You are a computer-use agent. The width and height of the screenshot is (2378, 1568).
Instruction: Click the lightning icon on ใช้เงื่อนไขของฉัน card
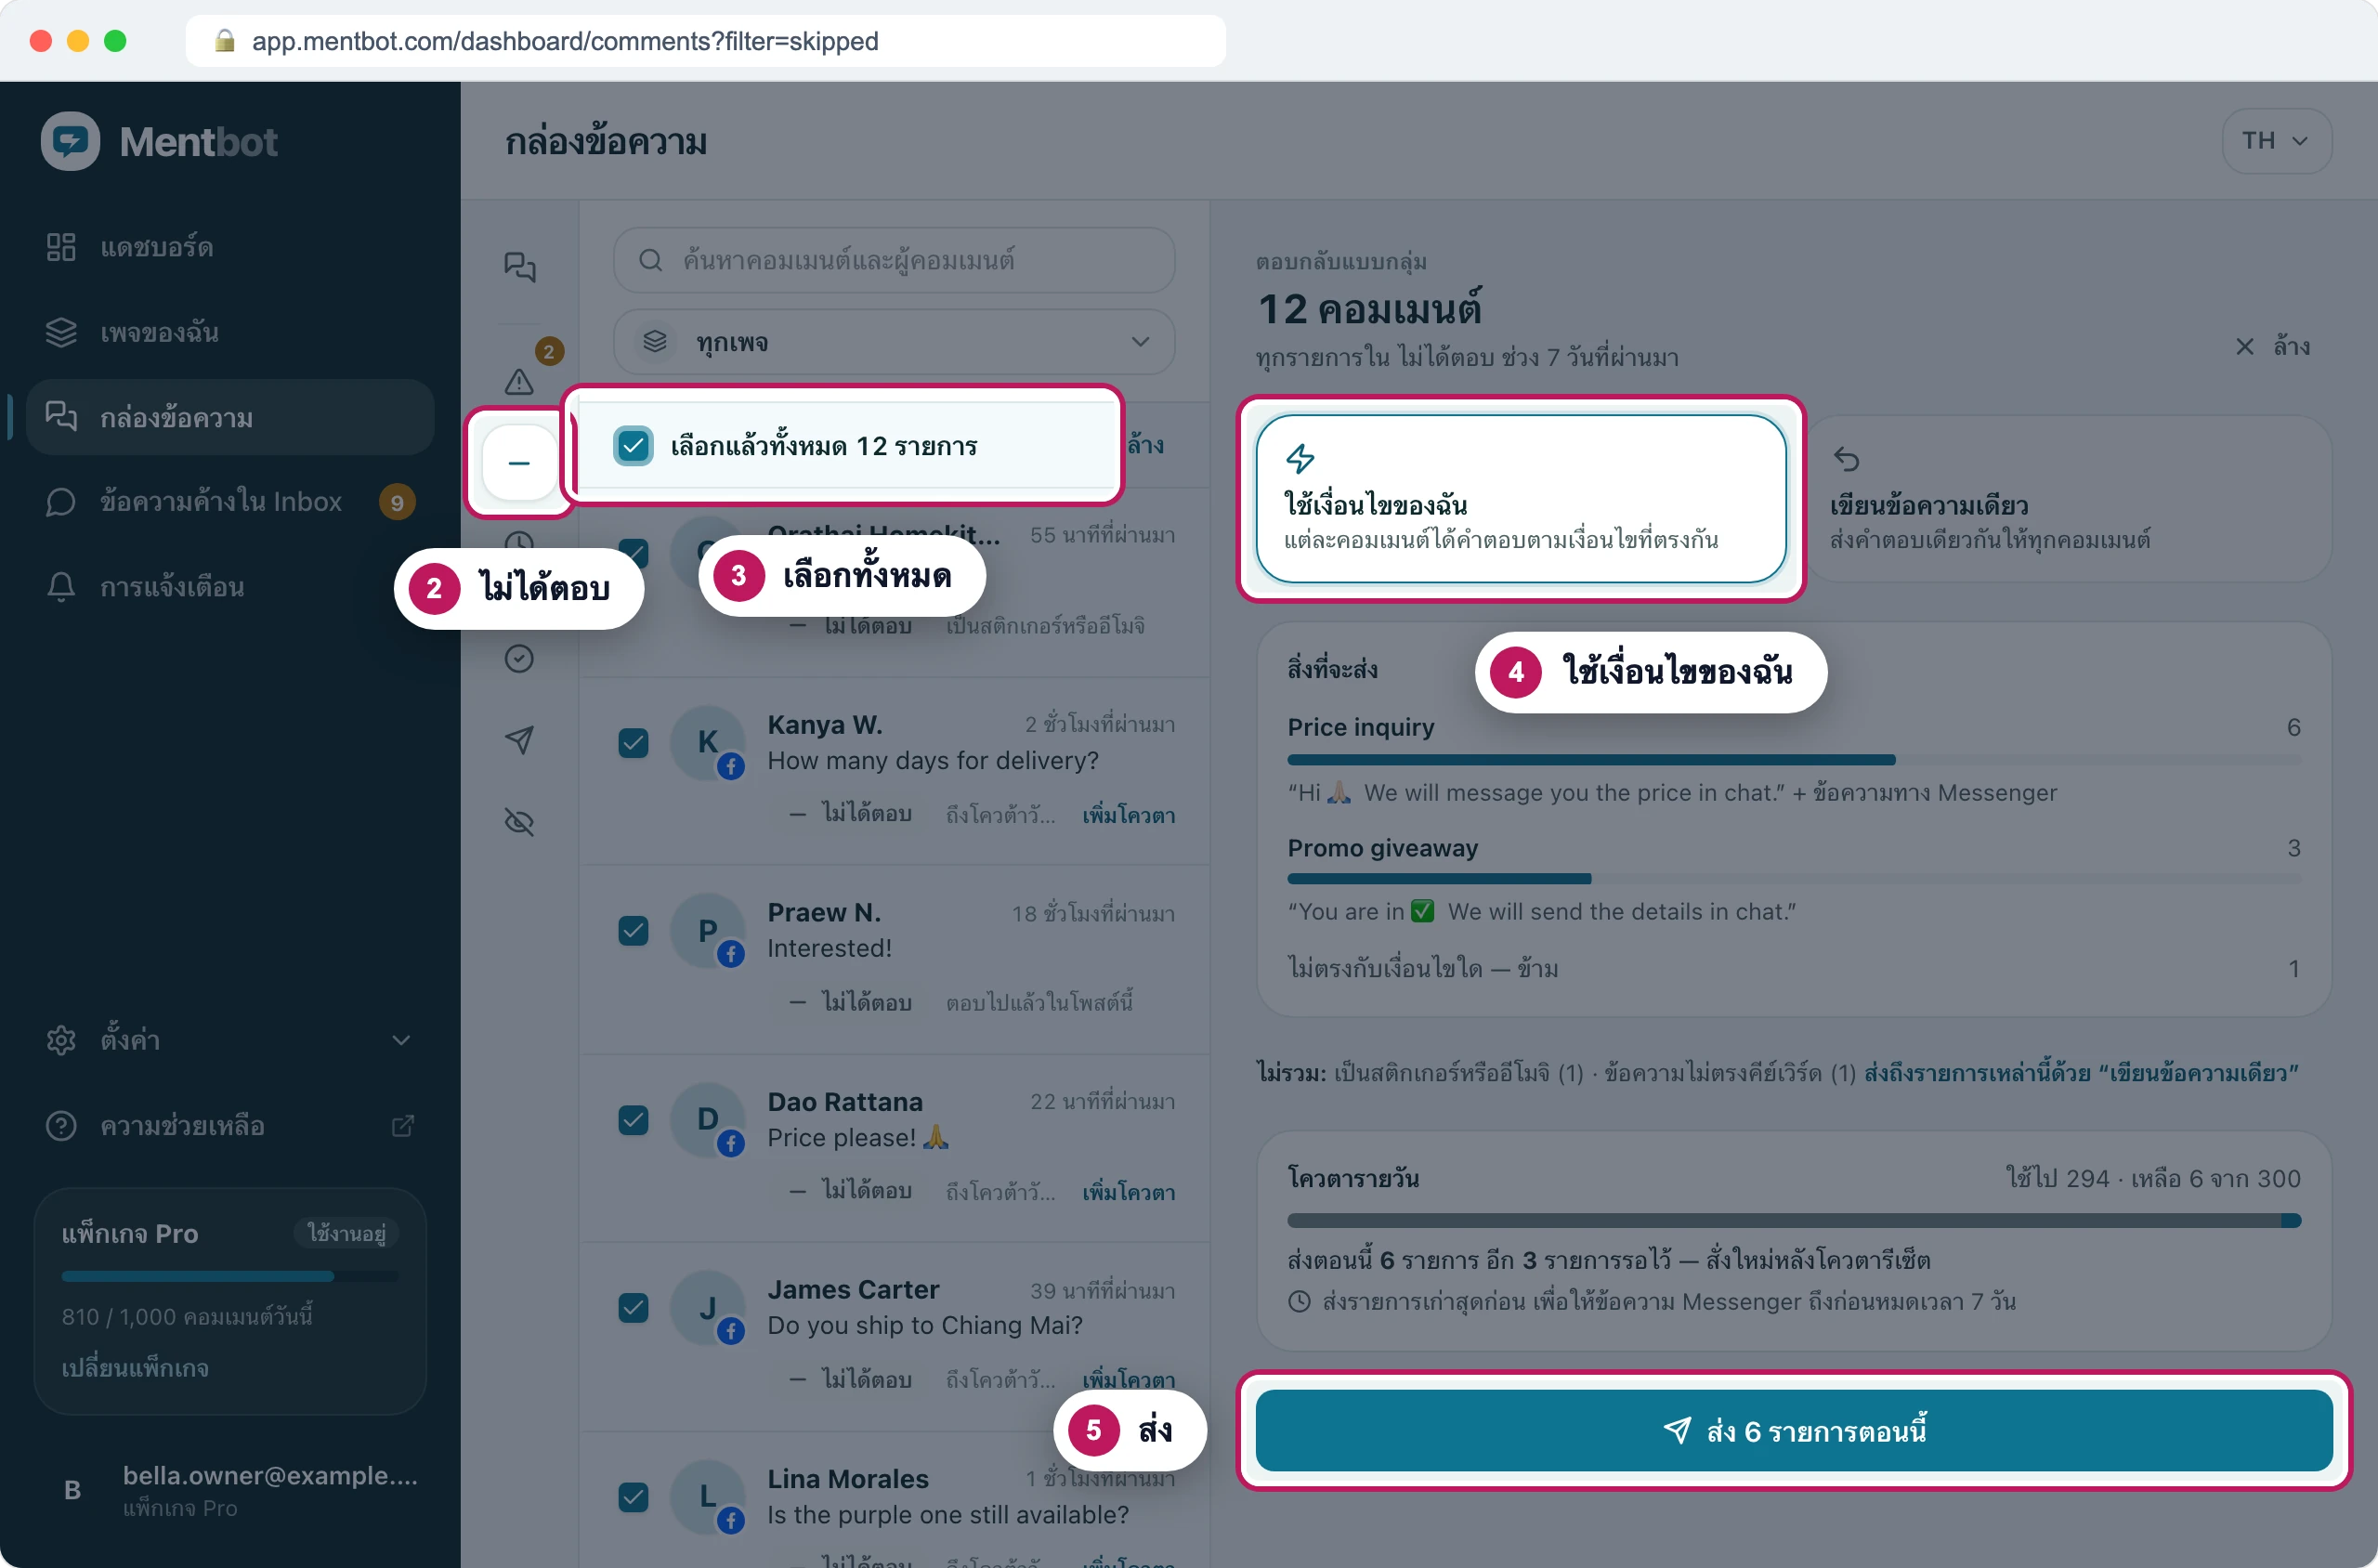point(1300,459)
